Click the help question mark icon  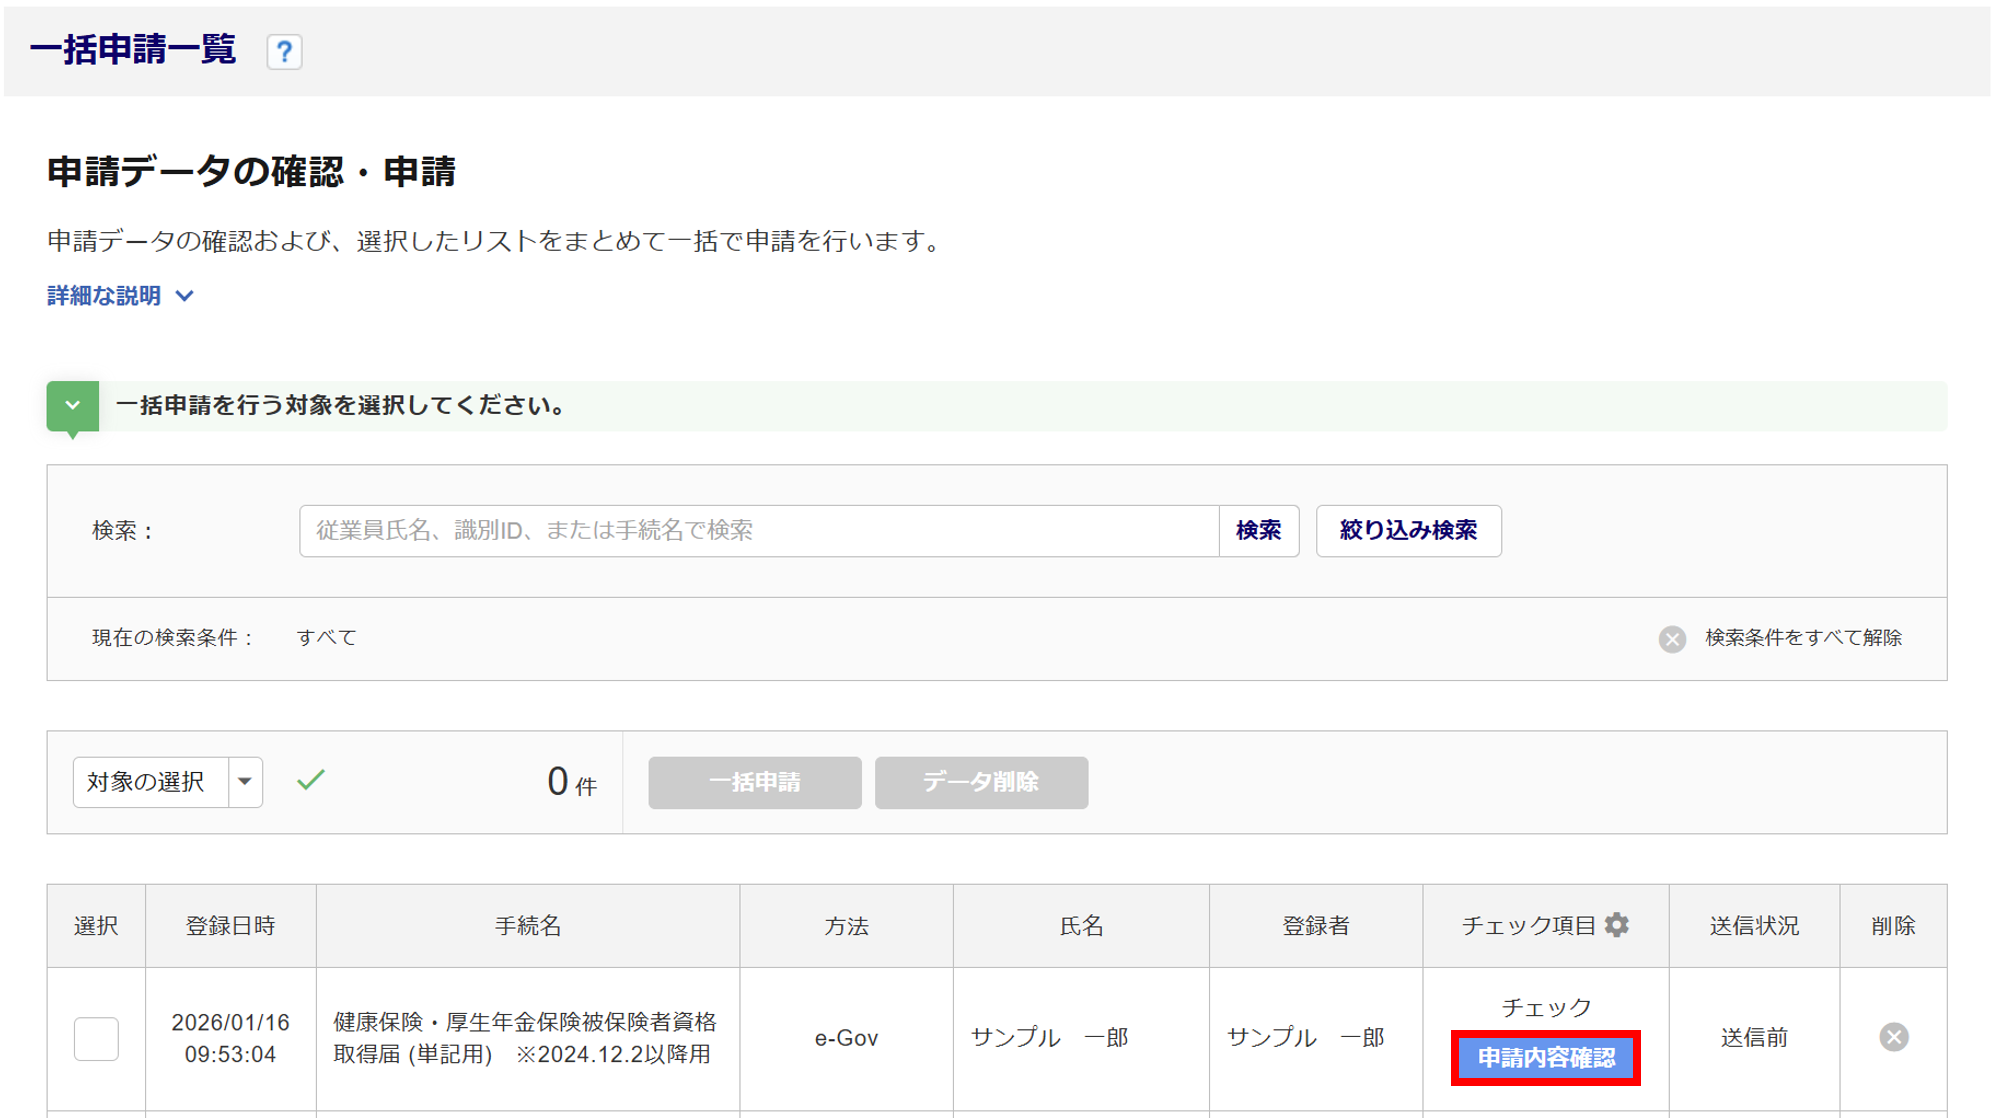284,51
